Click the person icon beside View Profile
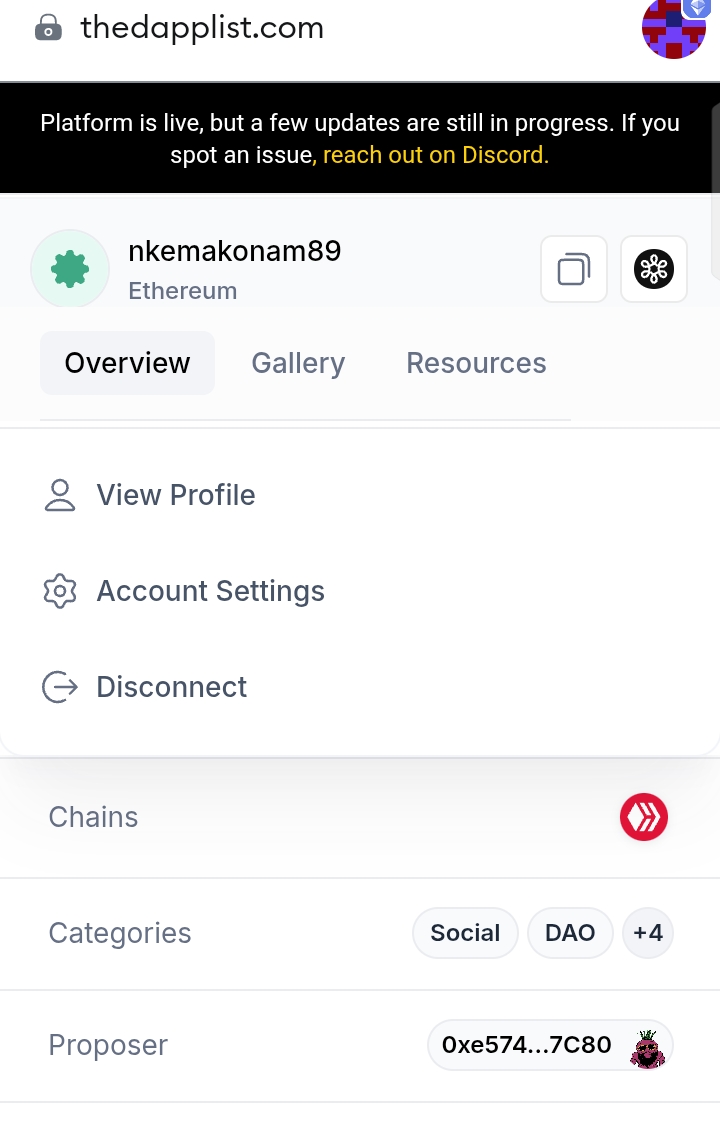This screenshot has height=1129, width=720. [60, 495]
